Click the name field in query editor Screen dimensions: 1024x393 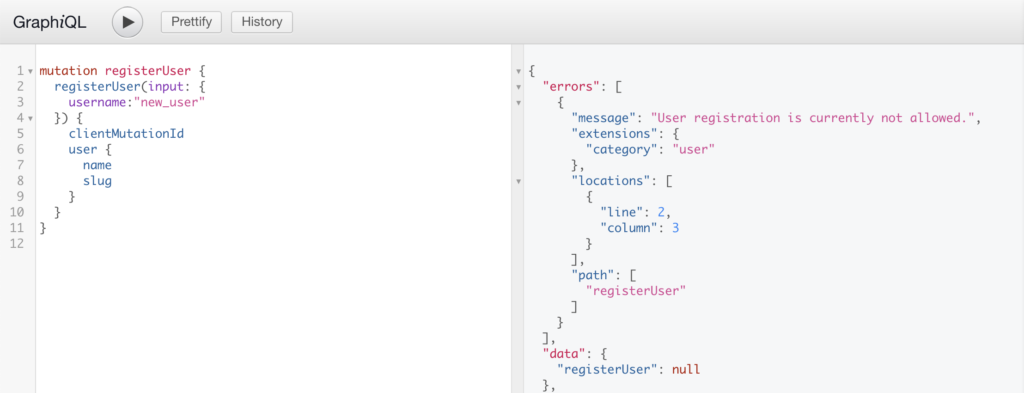pyautogui.click(x=97, y=165)
